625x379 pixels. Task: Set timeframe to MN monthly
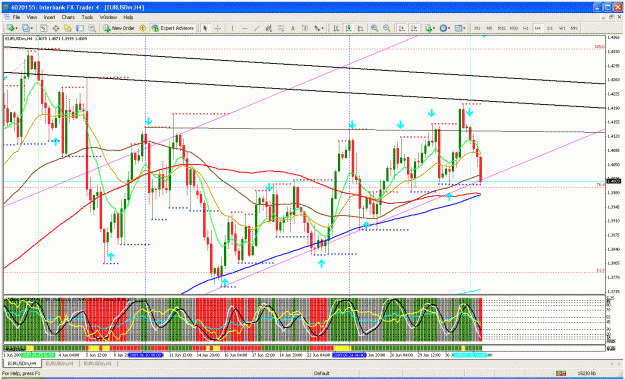click(x=574, y=28)
